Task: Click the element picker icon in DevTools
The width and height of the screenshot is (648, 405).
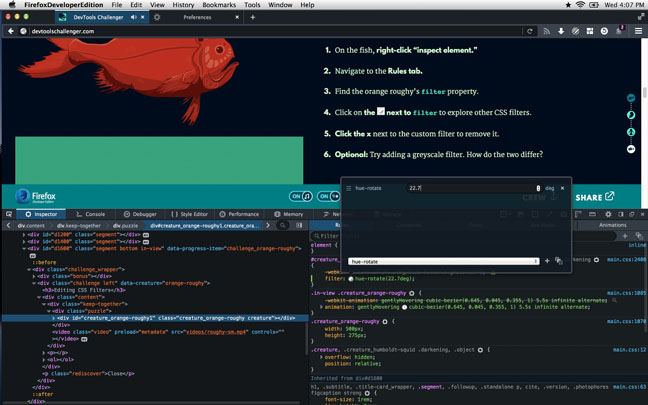Action: 9,214
